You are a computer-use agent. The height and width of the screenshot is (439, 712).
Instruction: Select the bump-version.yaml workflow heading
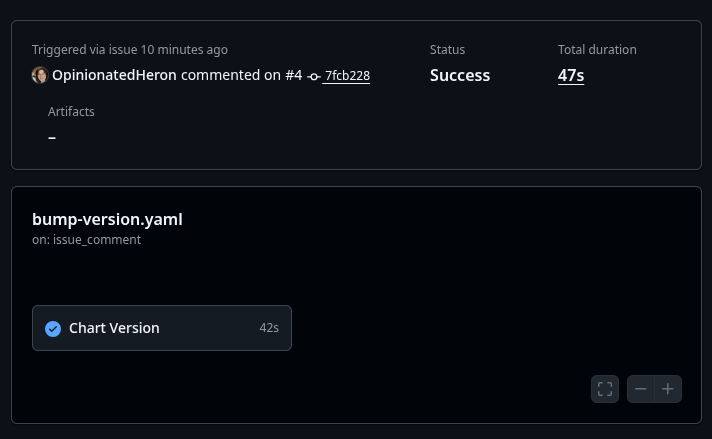107,219
